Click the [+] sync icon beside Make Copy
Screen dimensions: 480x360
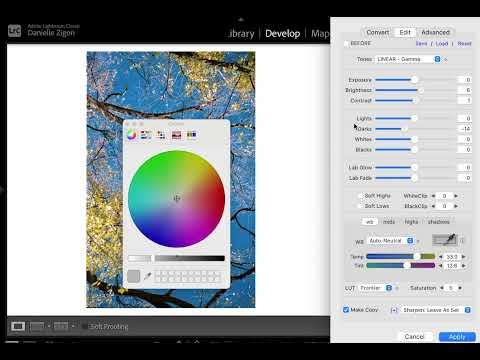tap(394, 310)
